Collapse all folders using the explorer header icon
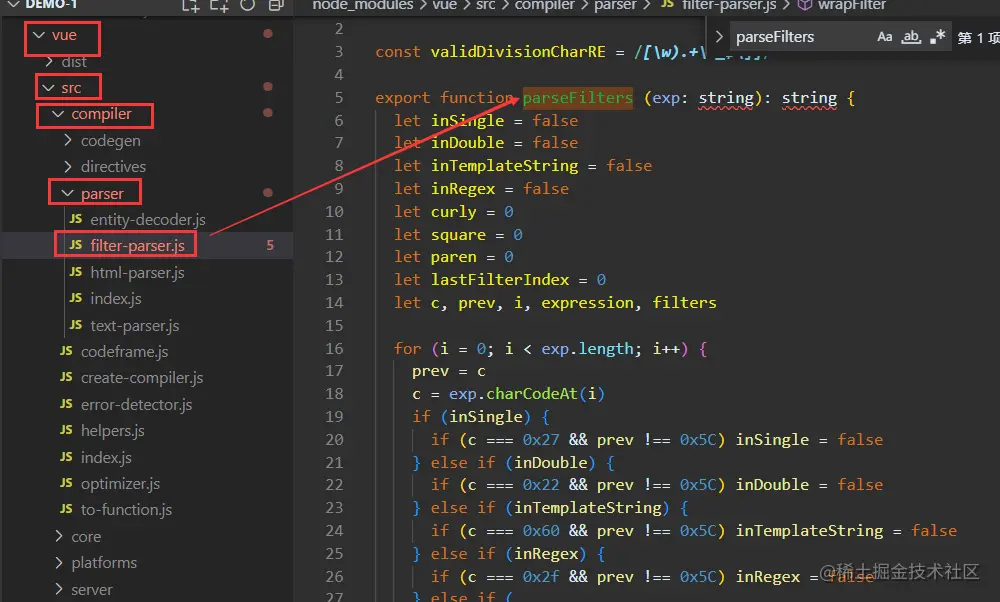Viewport: 1000px width, 602px height. point(276,5)
